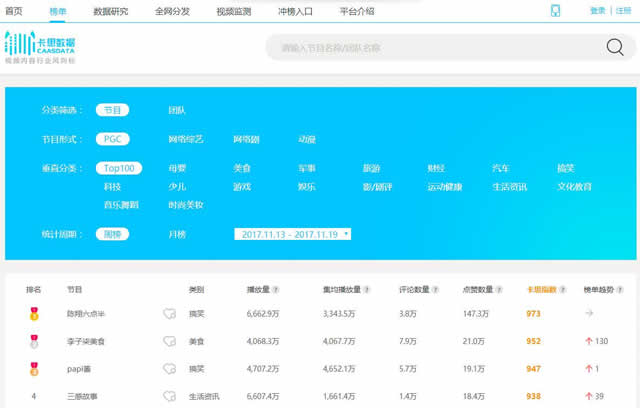The width and height of the screenshot is (640, 408).
Task: Open the 李子柒美食 program link
Action: coord(89,341)
